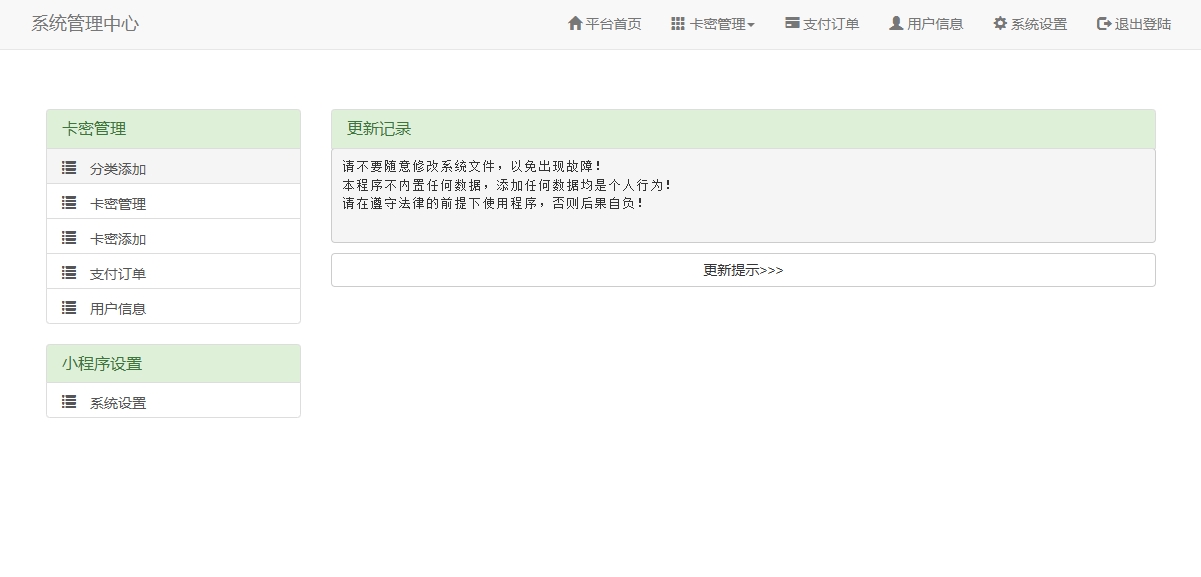The image size is (1201, 577).
Task: Click list icon next to sidebar 用户信息
Action: click(x=69, y=307)
